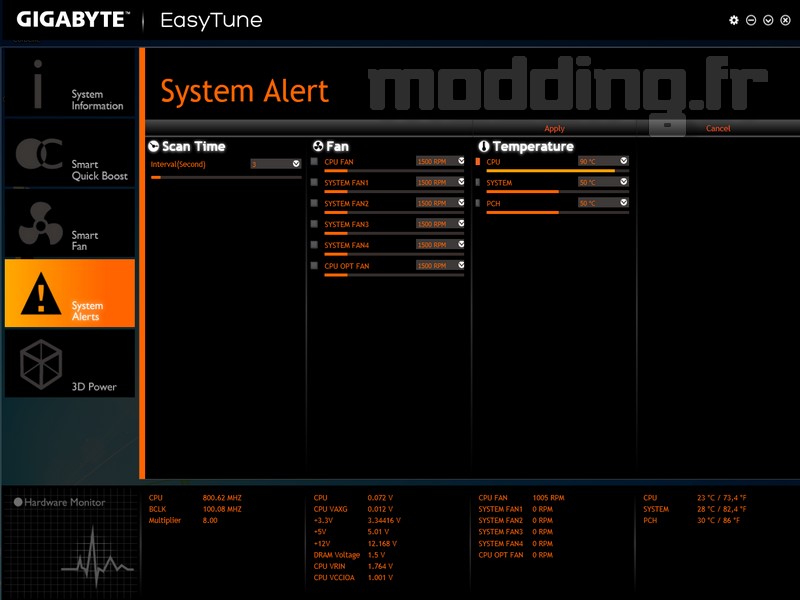Click the Temperature thermometer icon
This screenshot has width=800, height=600.
[x=484, y=146]
